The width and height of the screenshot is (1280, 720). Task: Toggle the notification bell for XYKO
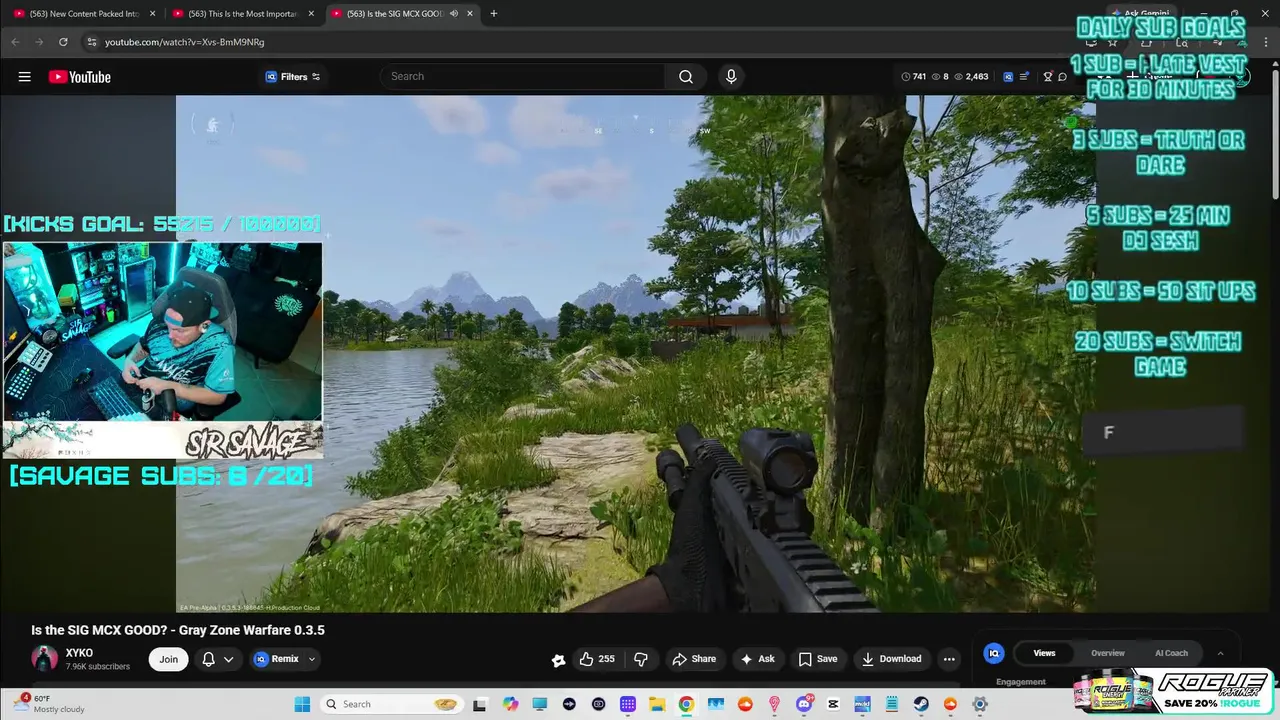[x=209, y=659]
